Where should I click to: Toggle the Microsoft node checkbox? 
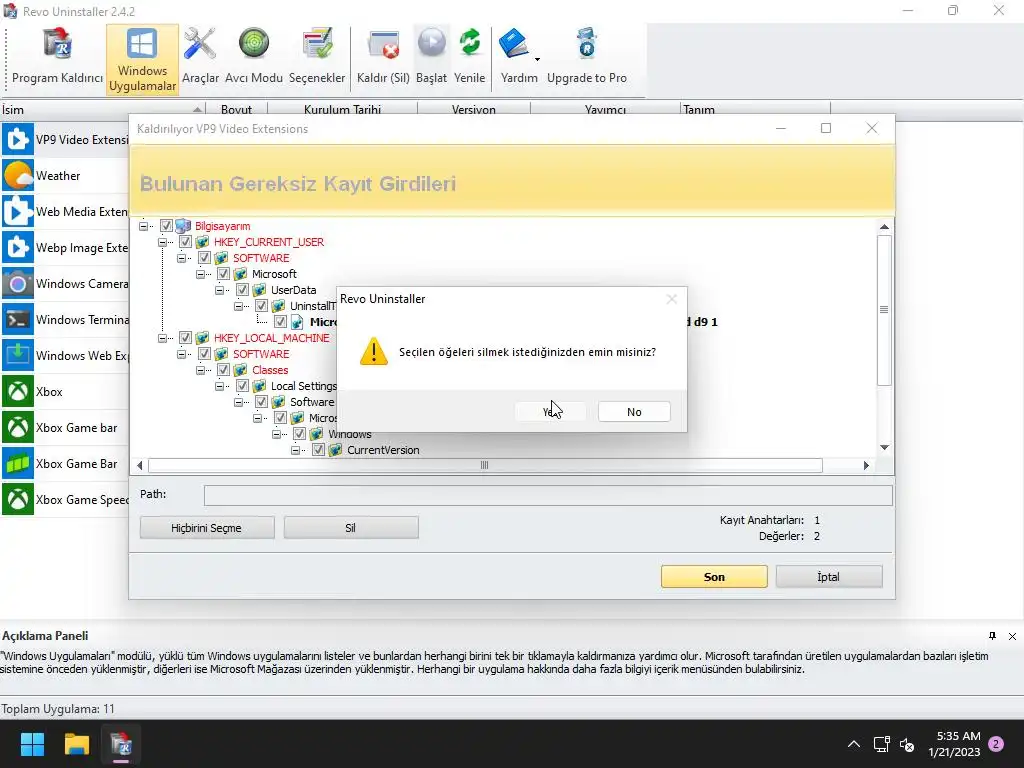tap(223, 274)
